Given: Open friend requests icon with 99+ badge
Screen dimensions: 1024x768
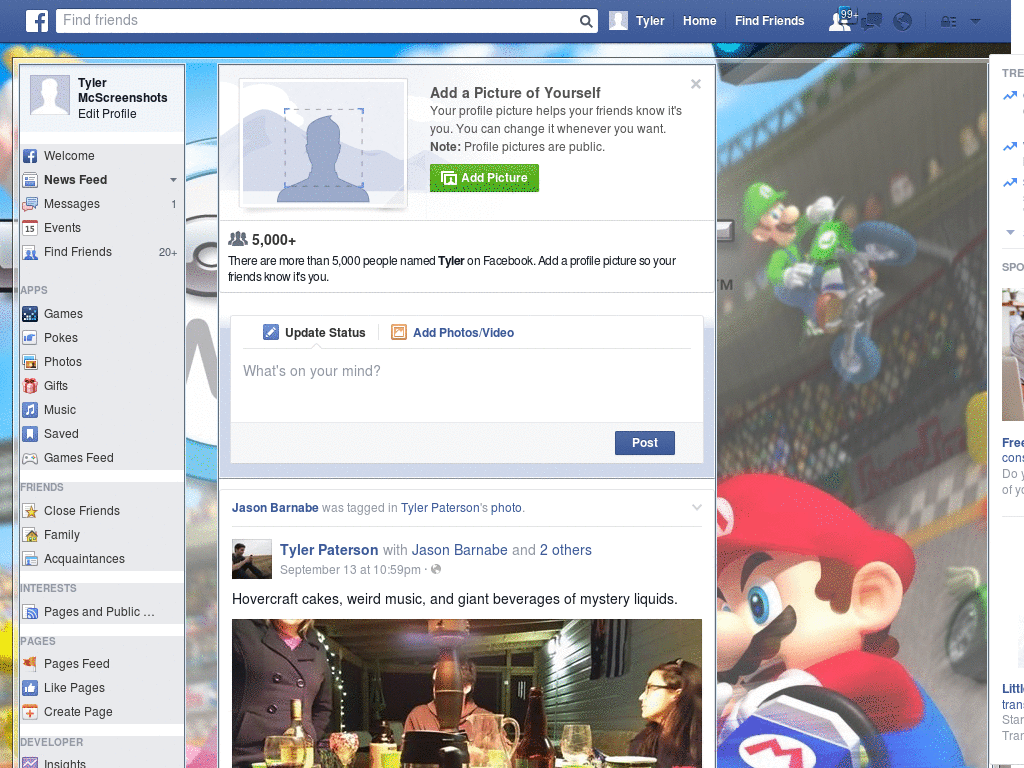Looking at the screenshot, I should [841, 21].
